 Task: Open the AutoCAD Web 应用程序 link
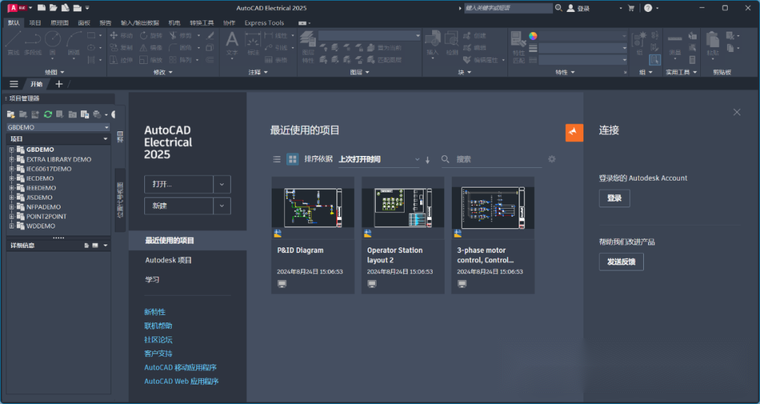[x=181, y=381]
